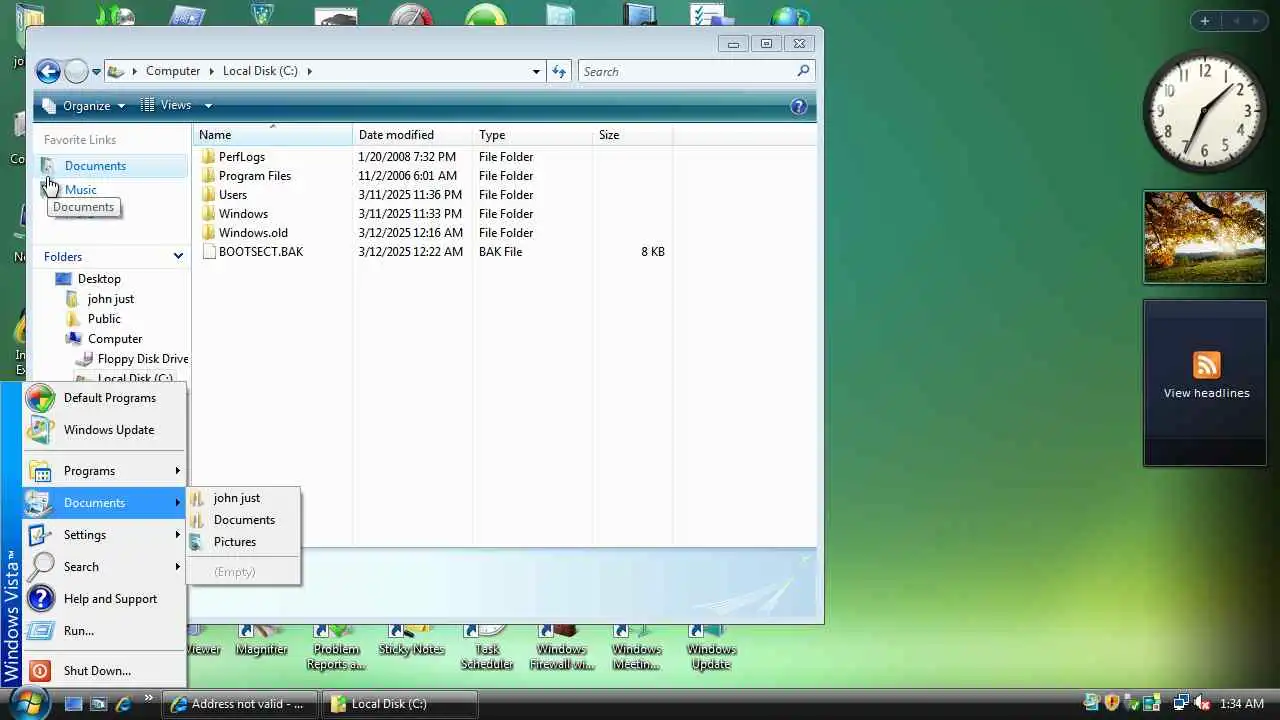Viewport: 1280px width, 720px height.
Task: Open the Views dropdown arrow
Action: click(x=208, y=105)
